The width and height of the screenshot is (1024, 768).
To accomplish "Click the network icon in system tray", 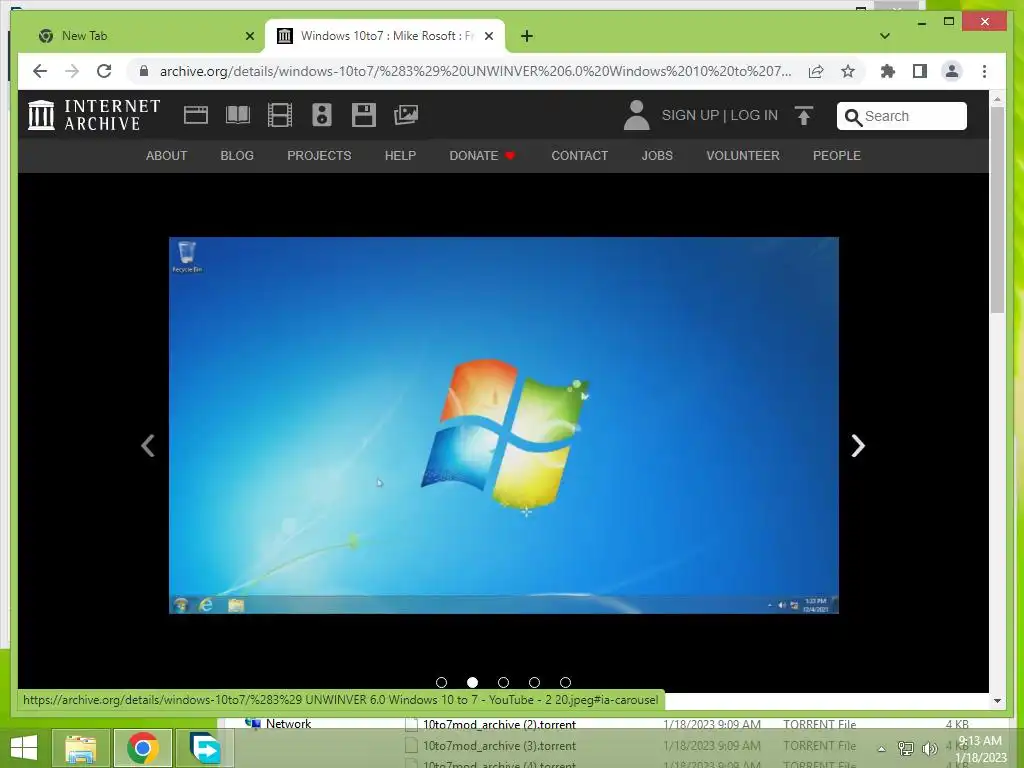I will 906,748.
